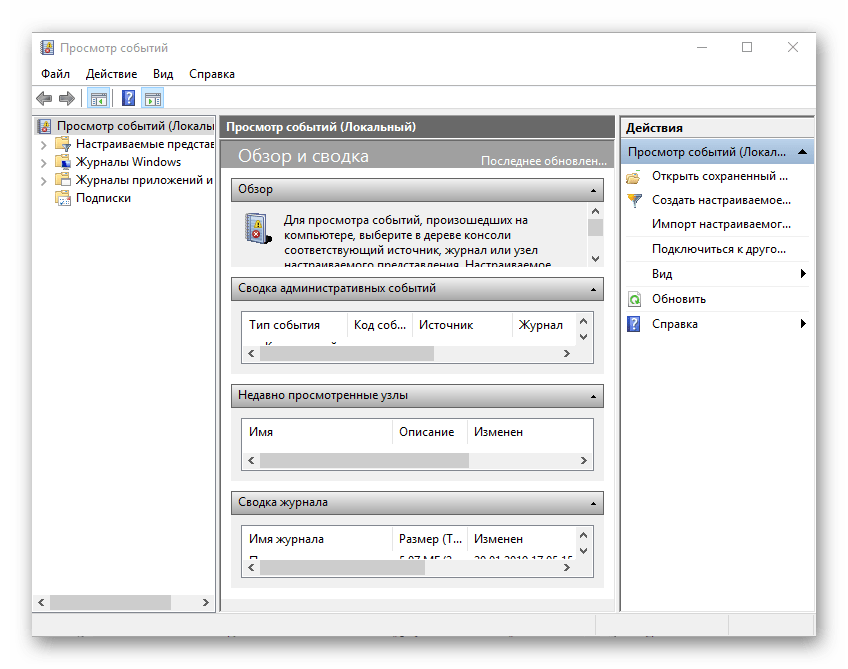Image resolution: width=848 pixels, height=669 pixels.
Task: Click the Последнее обновление text in header
Action: [x=544, y=161]
